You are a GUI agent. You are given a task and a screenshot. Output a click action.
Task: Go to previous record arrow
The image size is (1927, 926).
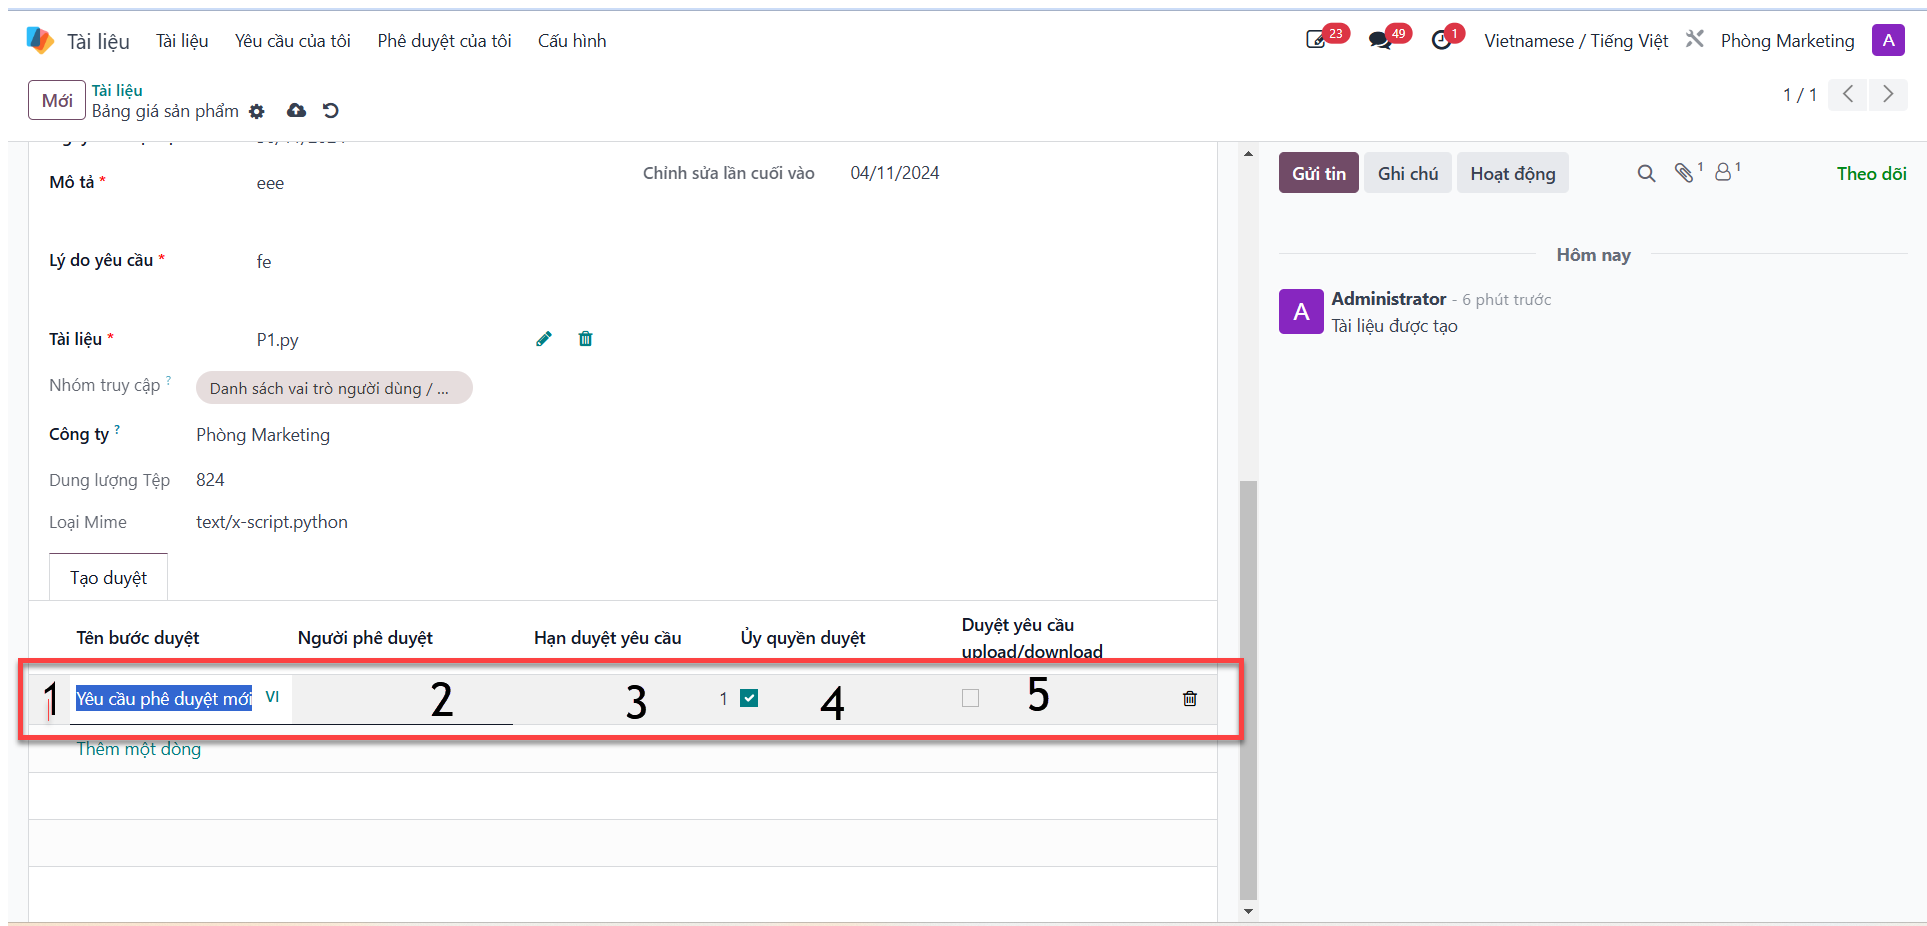tap(1848, 94)
